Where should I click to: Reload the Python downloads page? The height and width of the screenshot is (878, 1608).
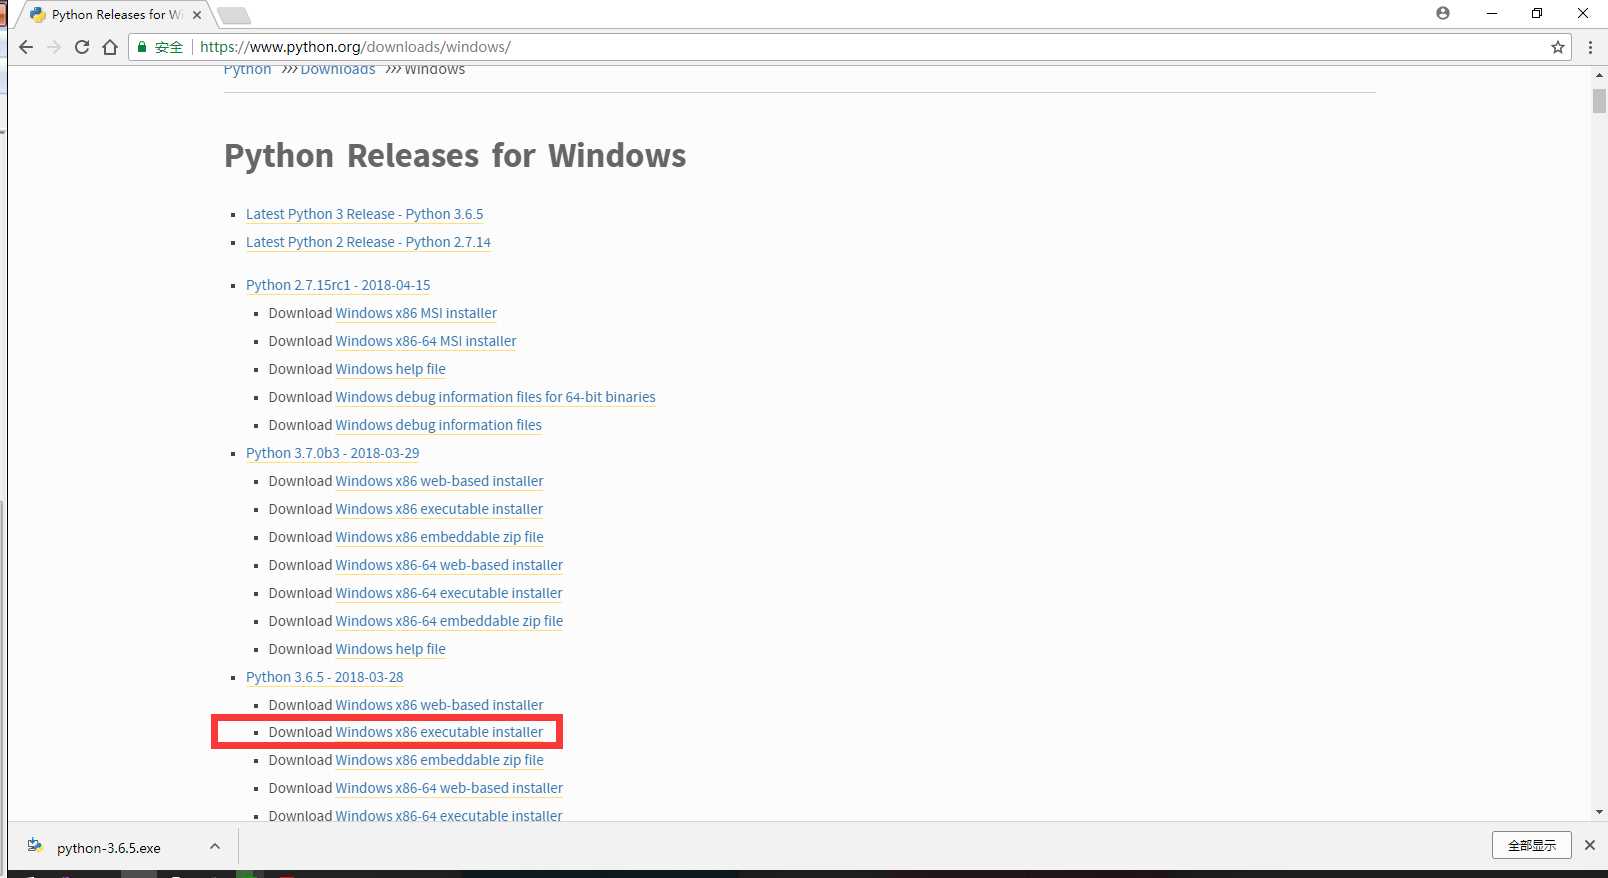(x=82, y=47)
